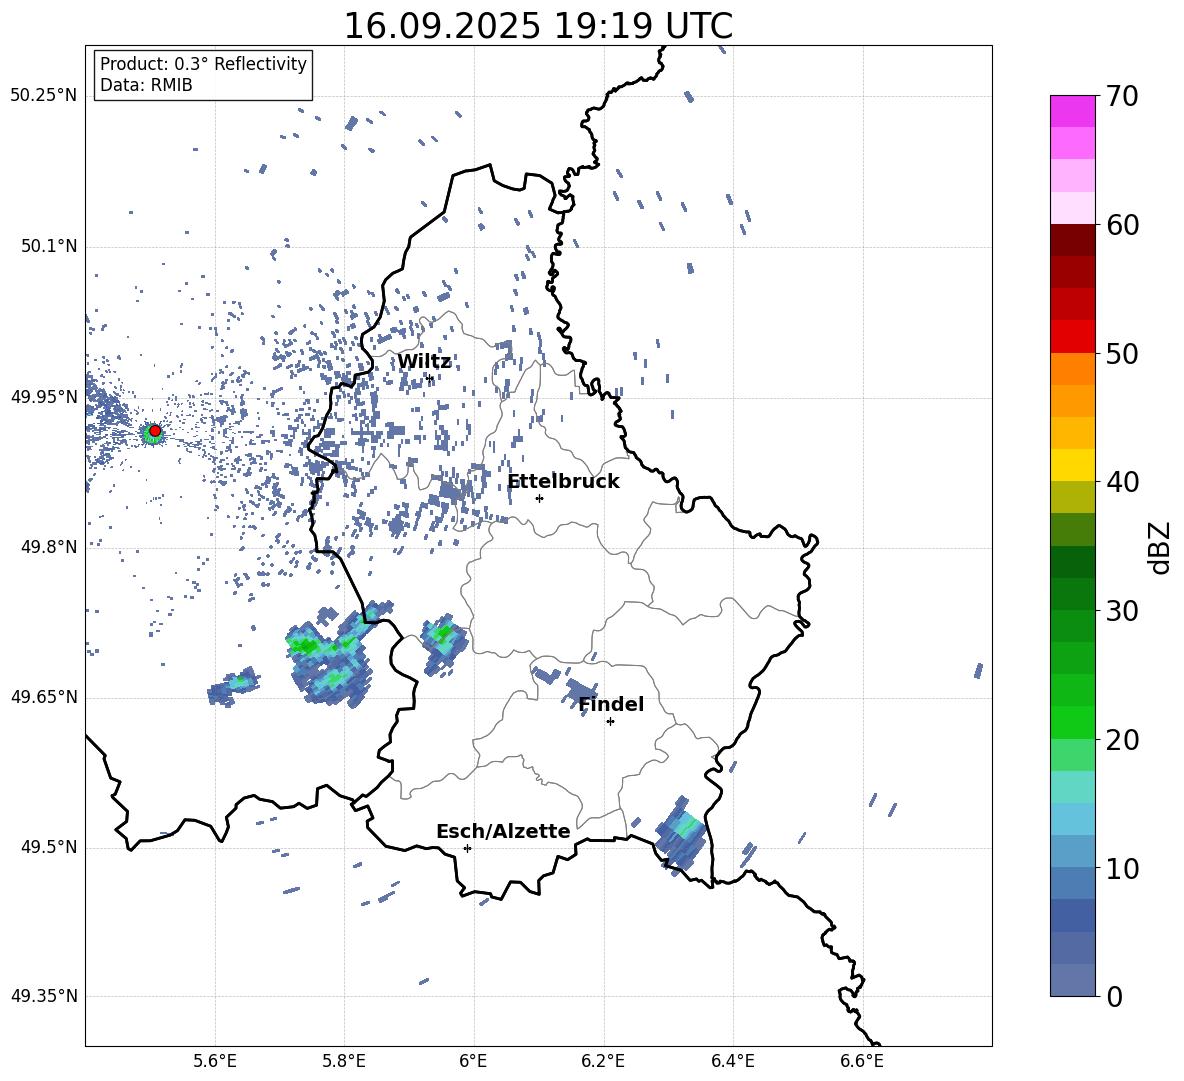Click the red radar site marker dot
This screenshot has width=1184, height=1081.
tap(155, 431)
